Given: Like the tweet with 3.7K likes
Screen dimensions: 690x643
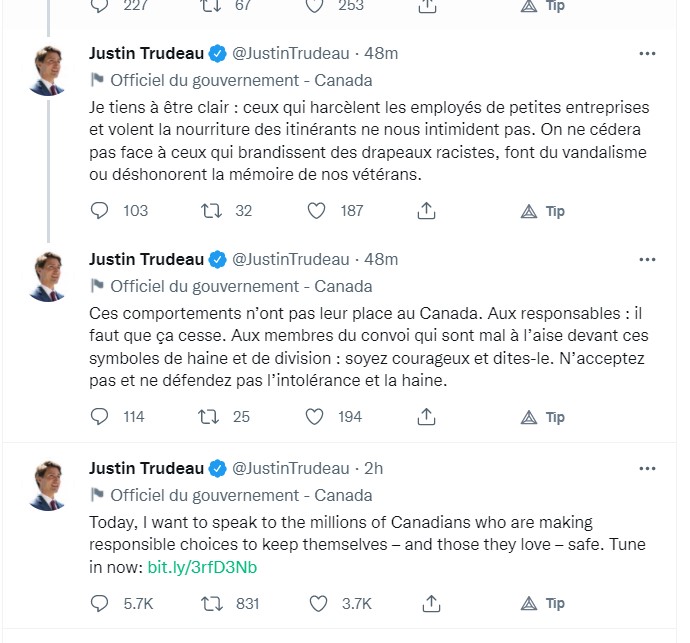Looking at the screenshot, I should 317,603.
